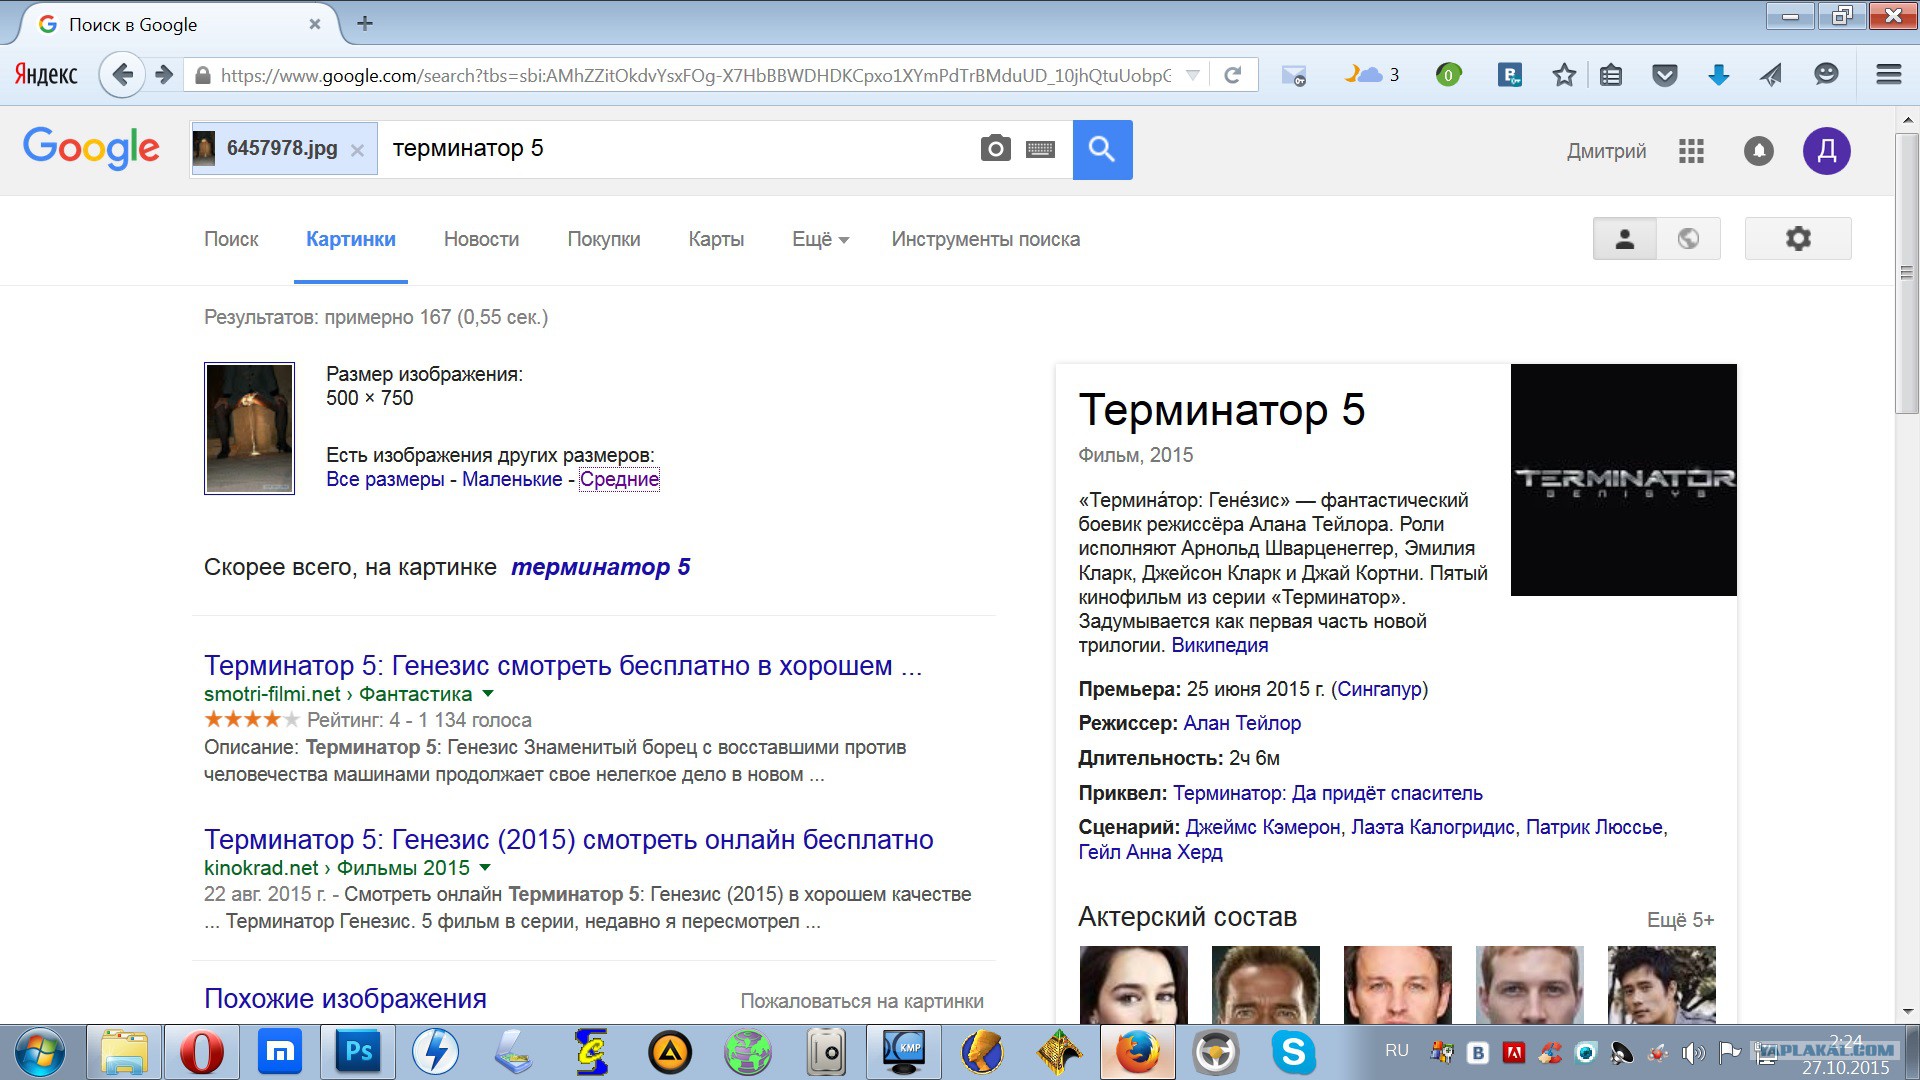
Task: Open the Похожие изображения heading link
Action: [345, 998]
